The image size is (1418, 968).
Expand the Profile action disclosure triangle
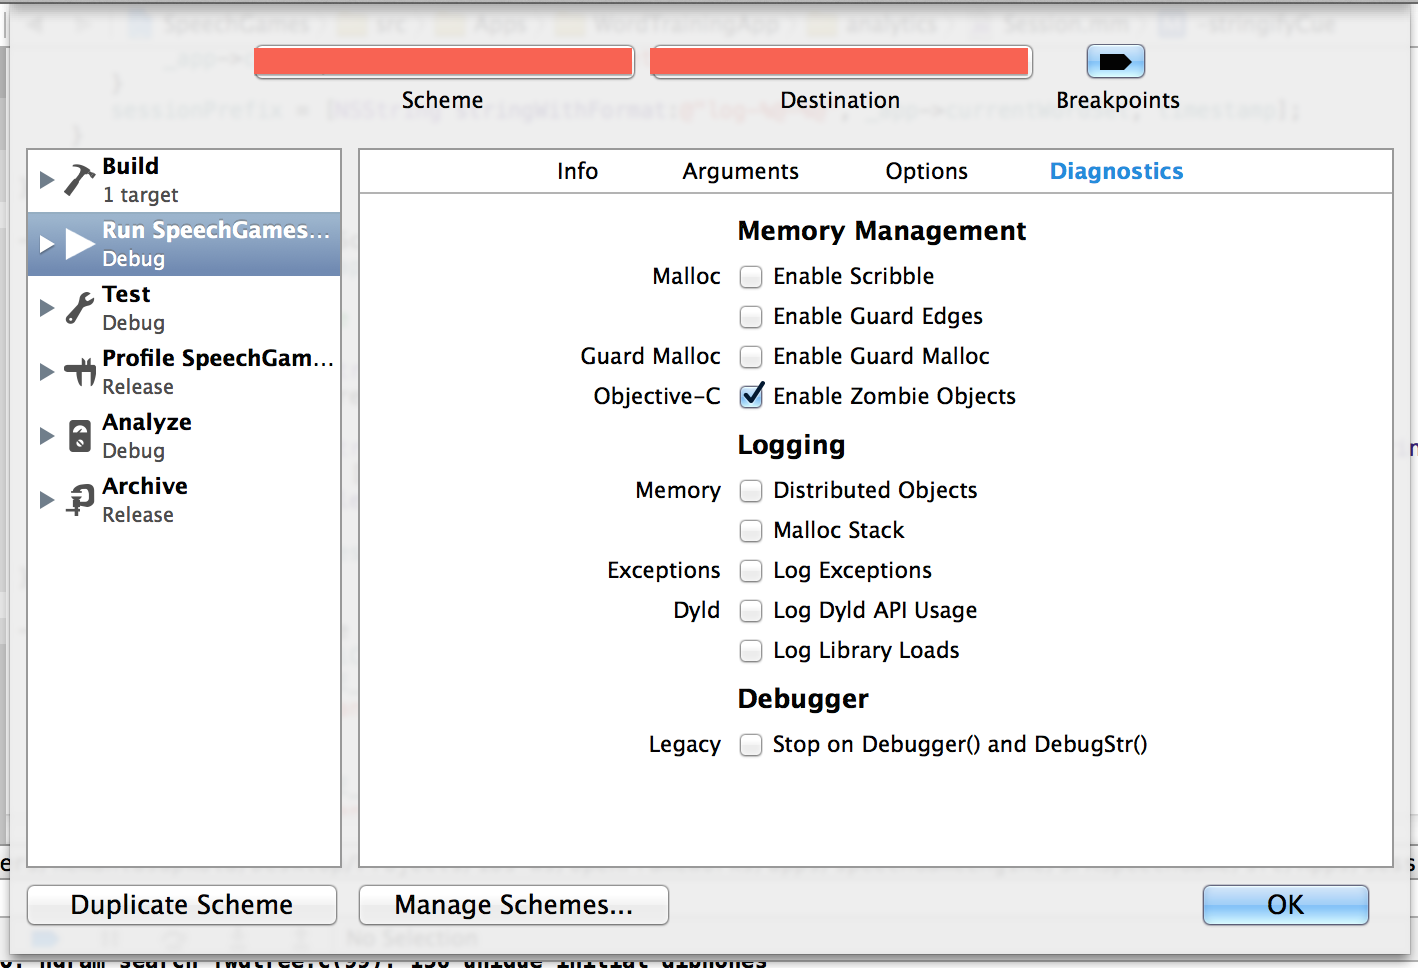(46, 372)
